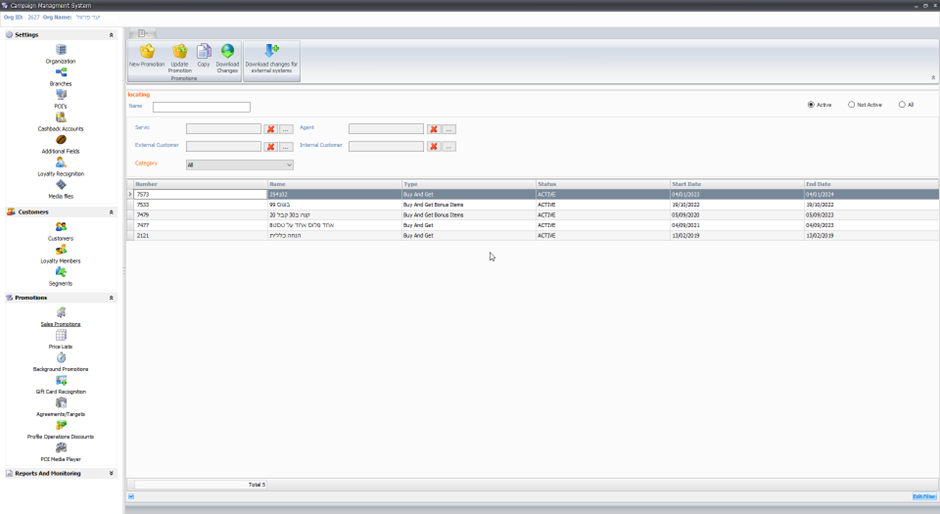This screenshot has height=514, width=940.
Task: Expand Reports And Monitoring section
Action: click(x=111, y=474)
